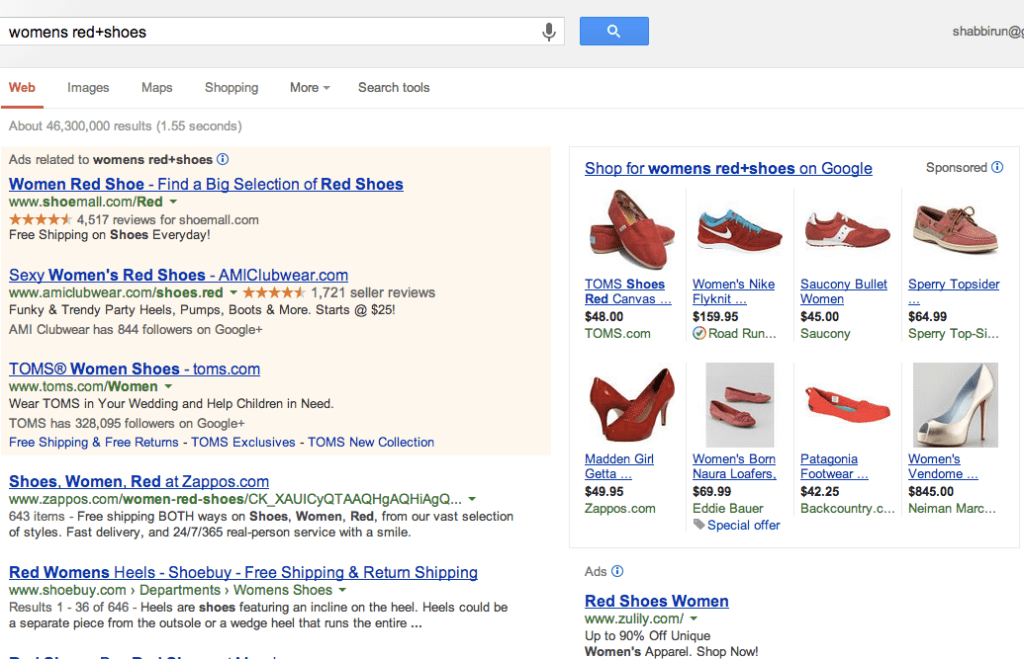Open dropdown arrow next to www.zulily.com/
The height and width of the screenshot is (659, 1024).
pyautogui.click(x=694, y=619)
